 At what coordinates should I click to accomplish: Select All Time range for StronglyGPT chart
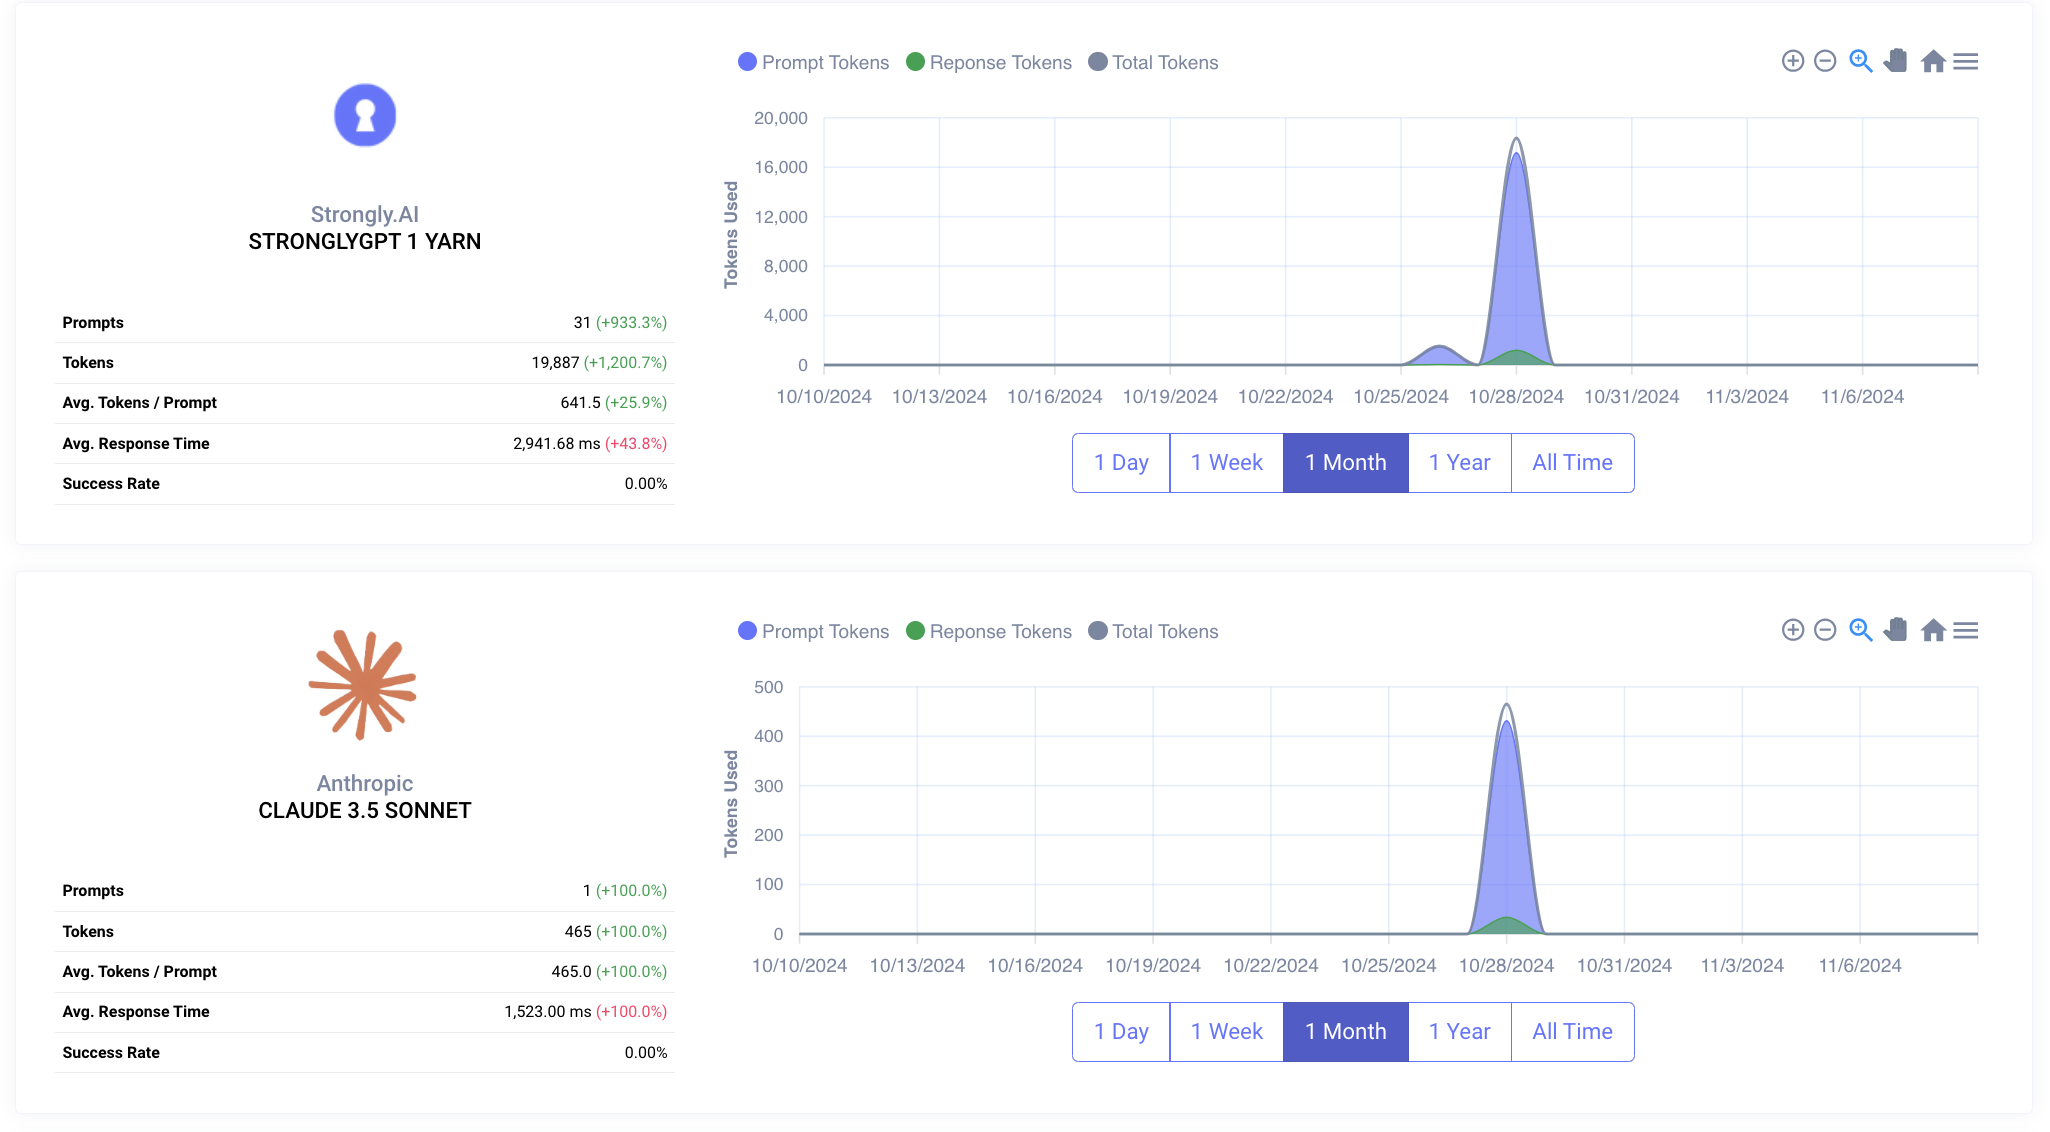click(1573, 463)
